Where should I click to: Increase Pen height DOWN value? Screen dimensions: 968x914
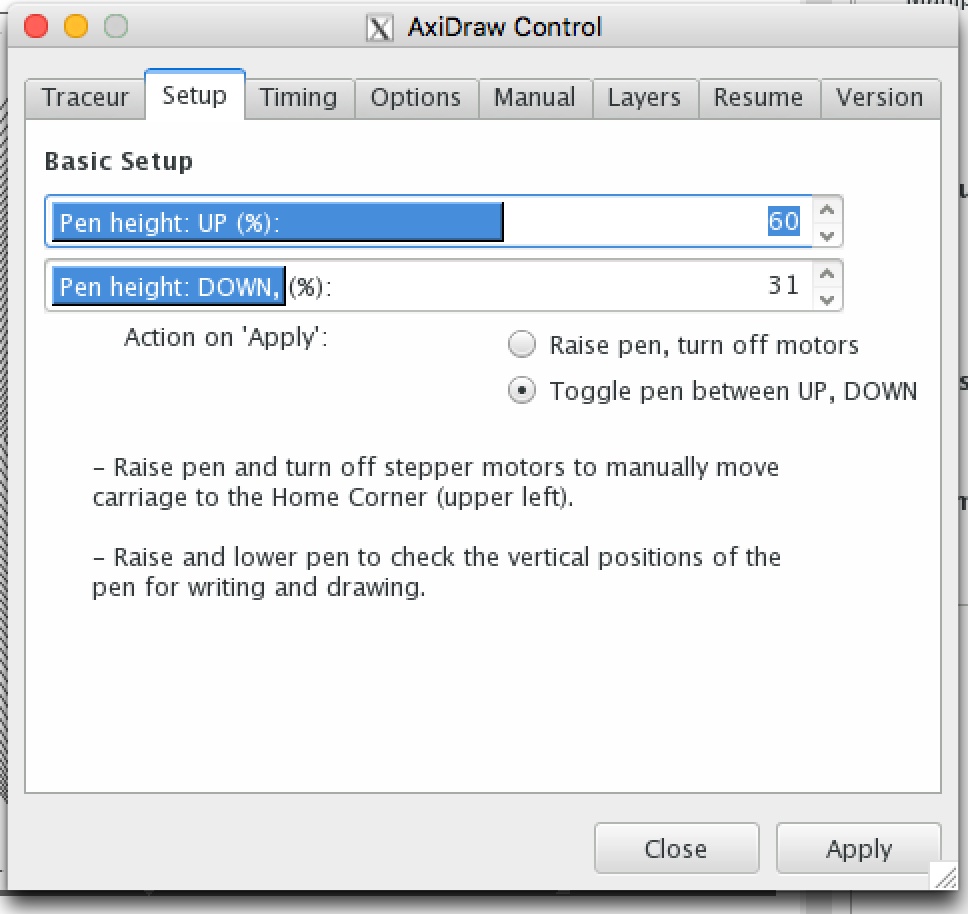(827, 274)
